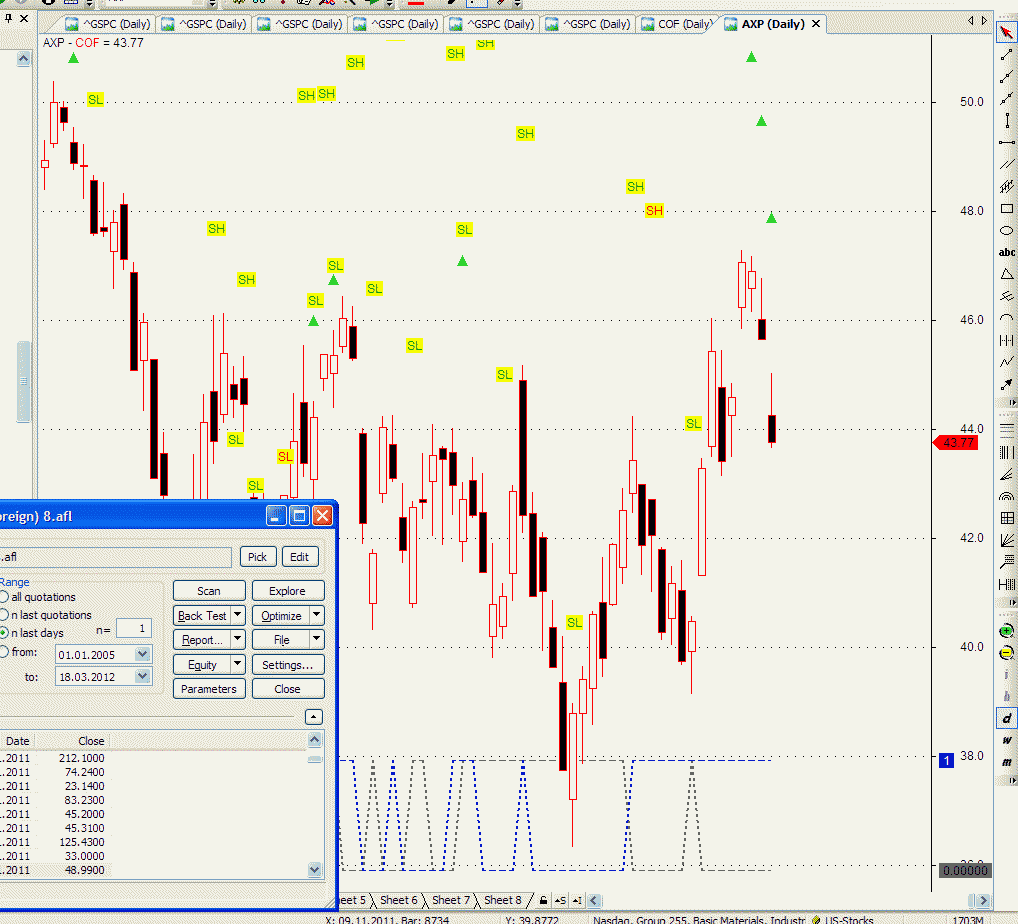
Task: Switch to Sheet 6 tab
Action: tap(398, 900)
